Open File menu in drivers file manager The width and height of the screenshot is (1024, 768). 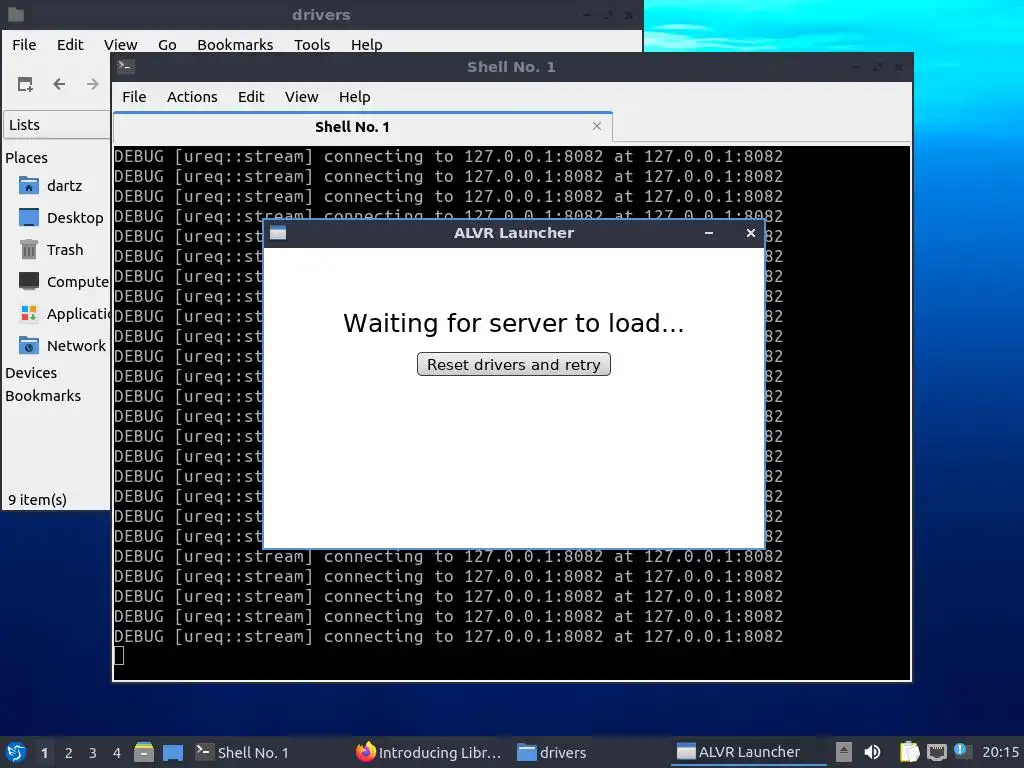pyautogui.click(x=24, y=44)
